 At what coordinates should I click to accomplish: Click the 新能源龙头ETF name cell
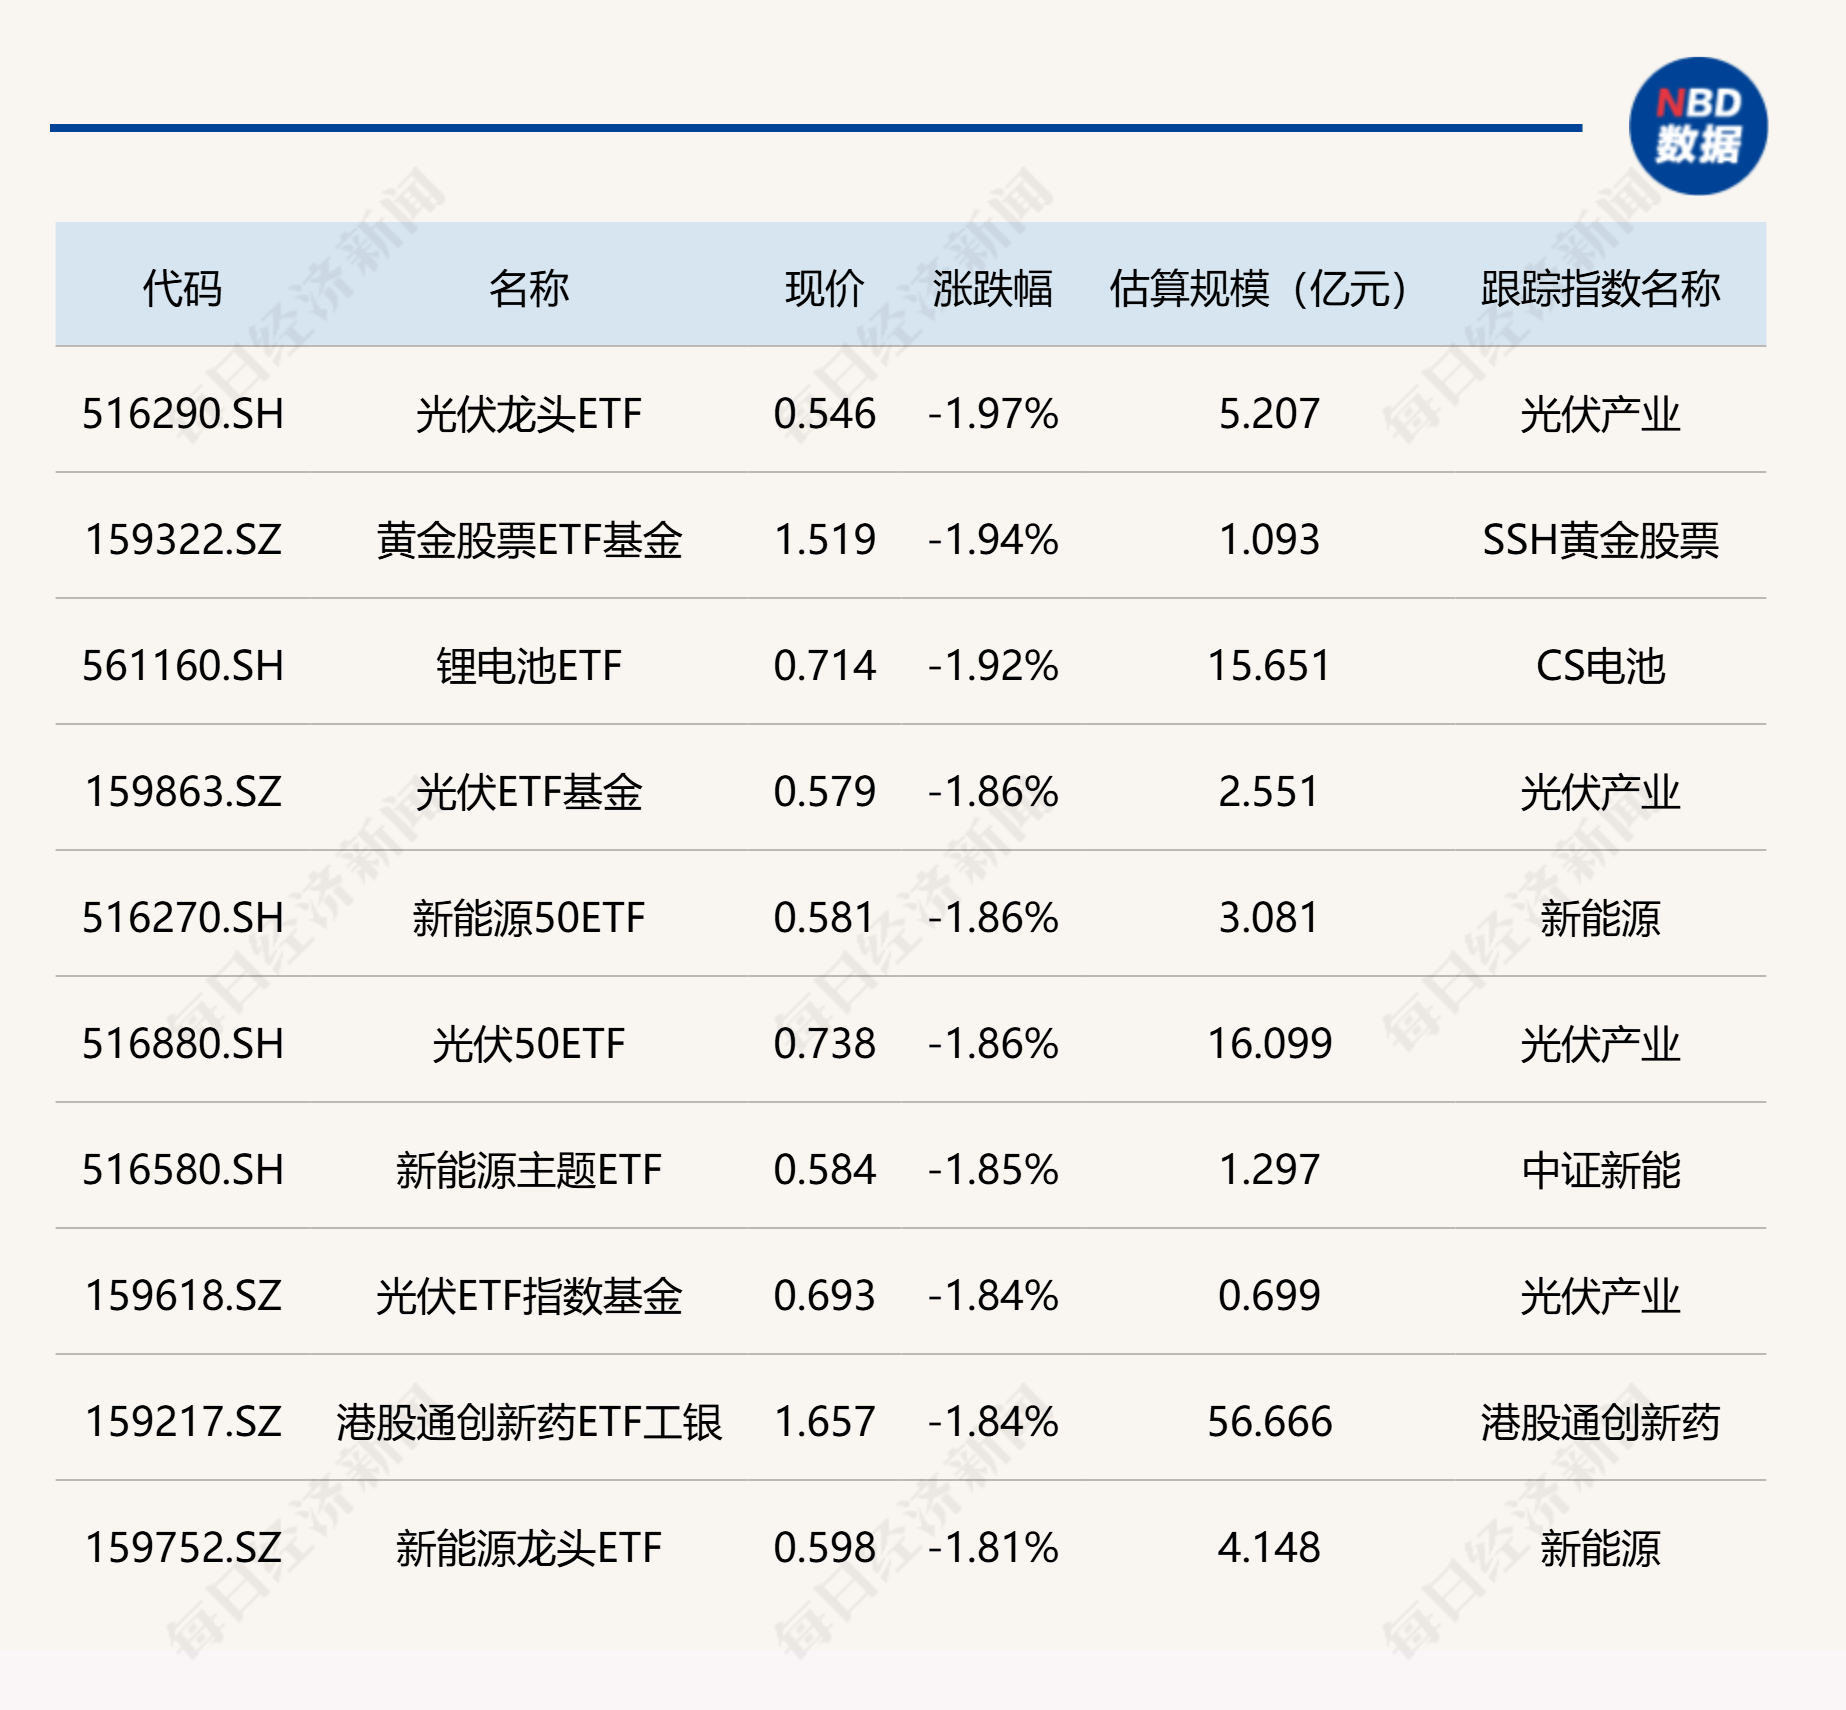[x=528, y=1548]
